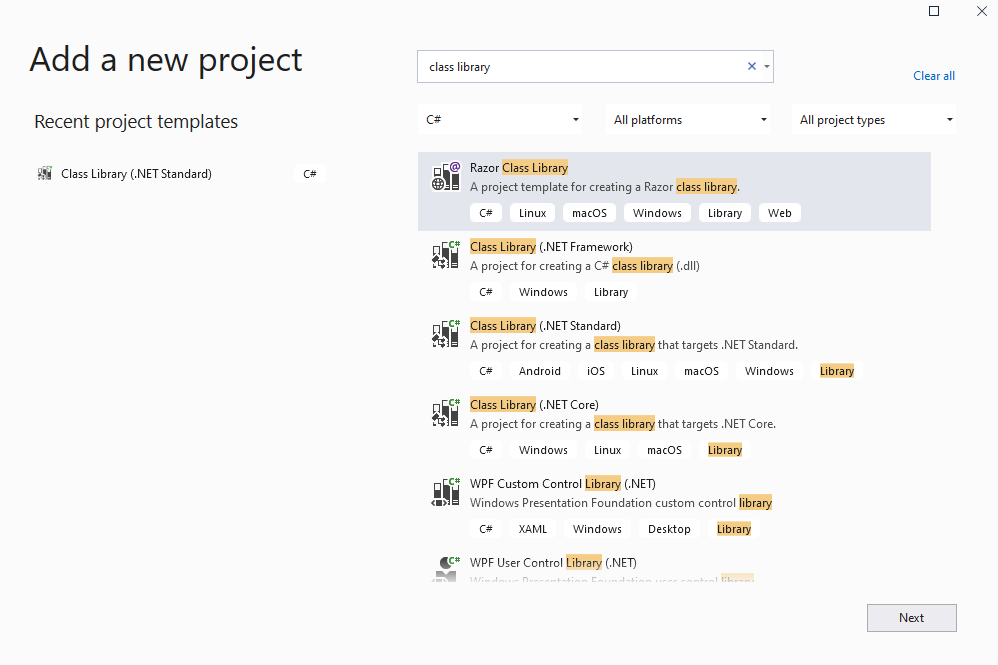Click the Clear all link
Image resolution: width=998 pixels, height=665 pixels.
(934, 76)
